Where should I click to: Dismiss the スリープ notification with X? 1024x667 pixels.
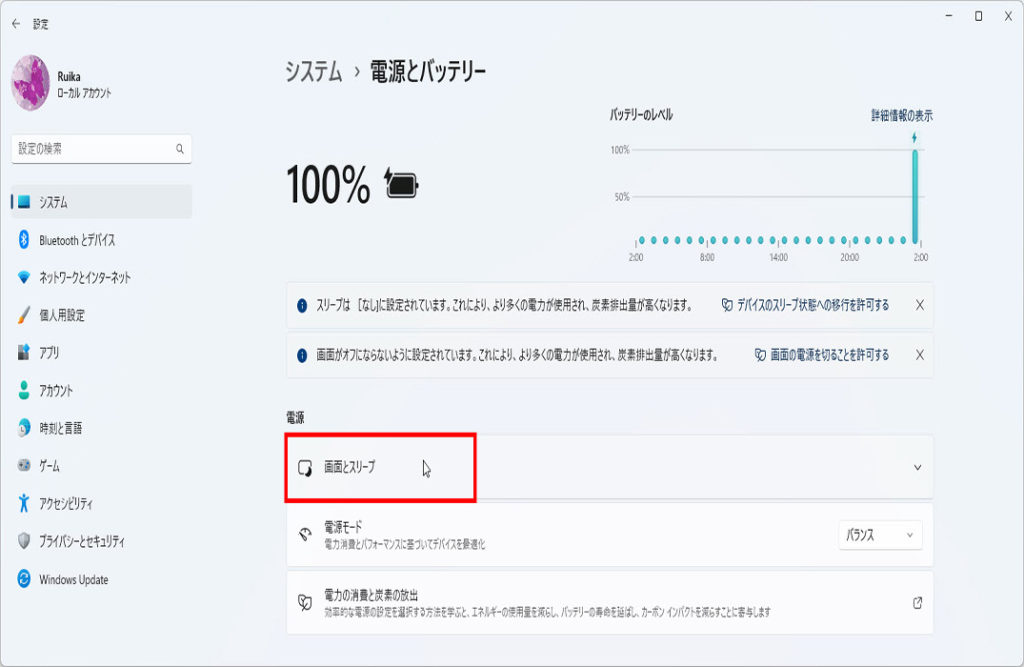point(919,305)
